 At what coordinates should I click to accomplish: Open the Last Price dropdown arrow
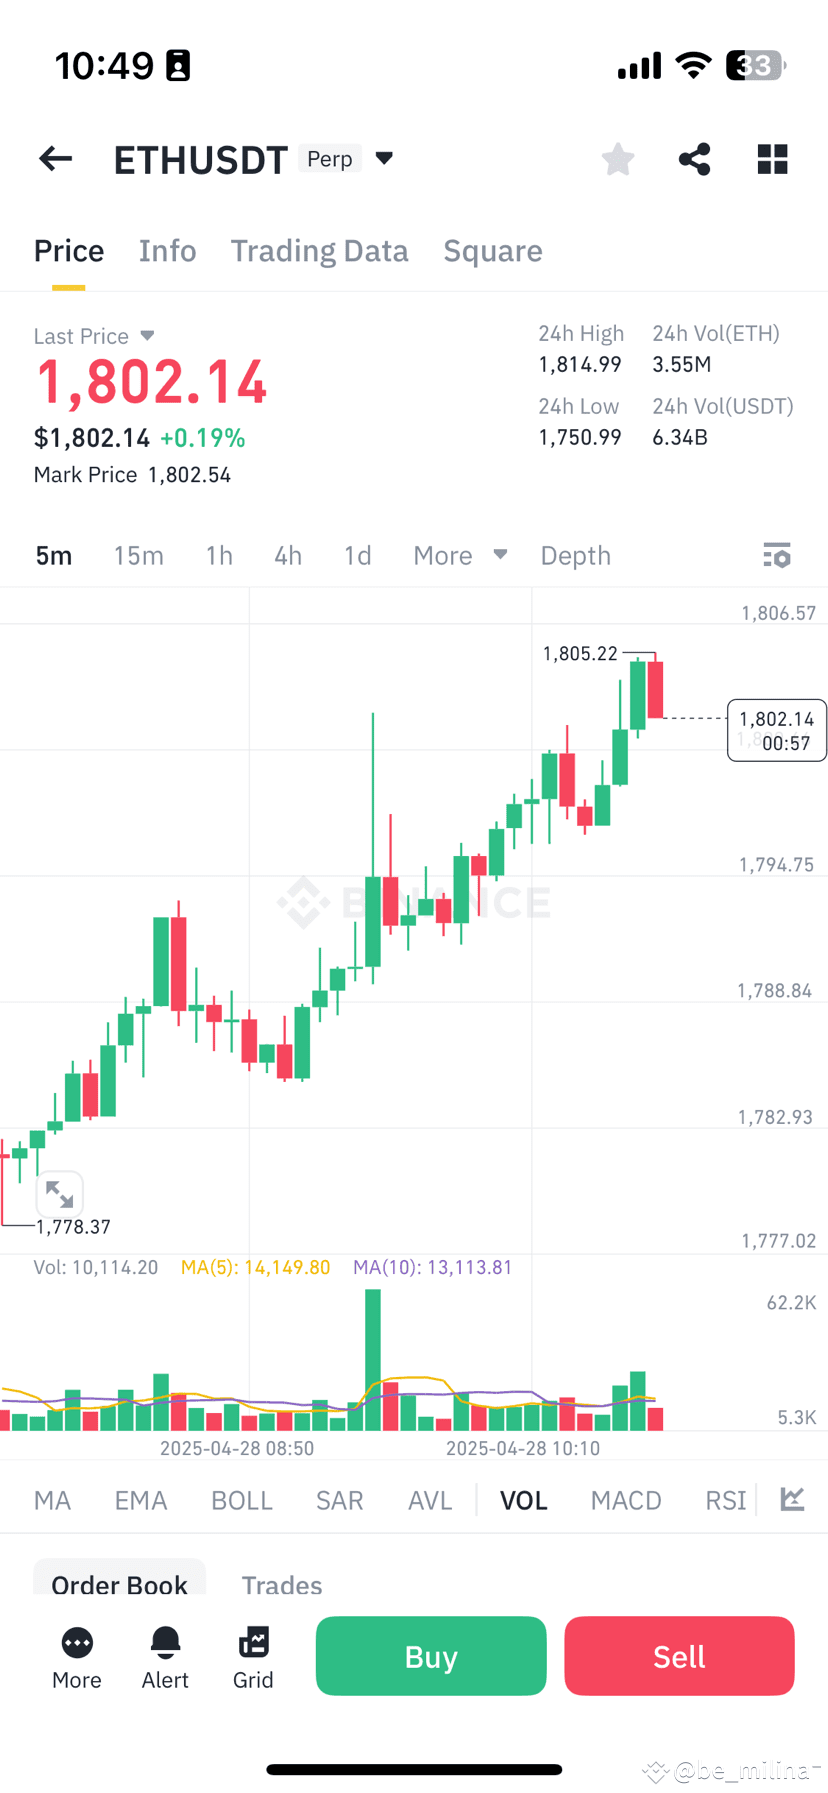pyautogui.click(x=147, y=335)
